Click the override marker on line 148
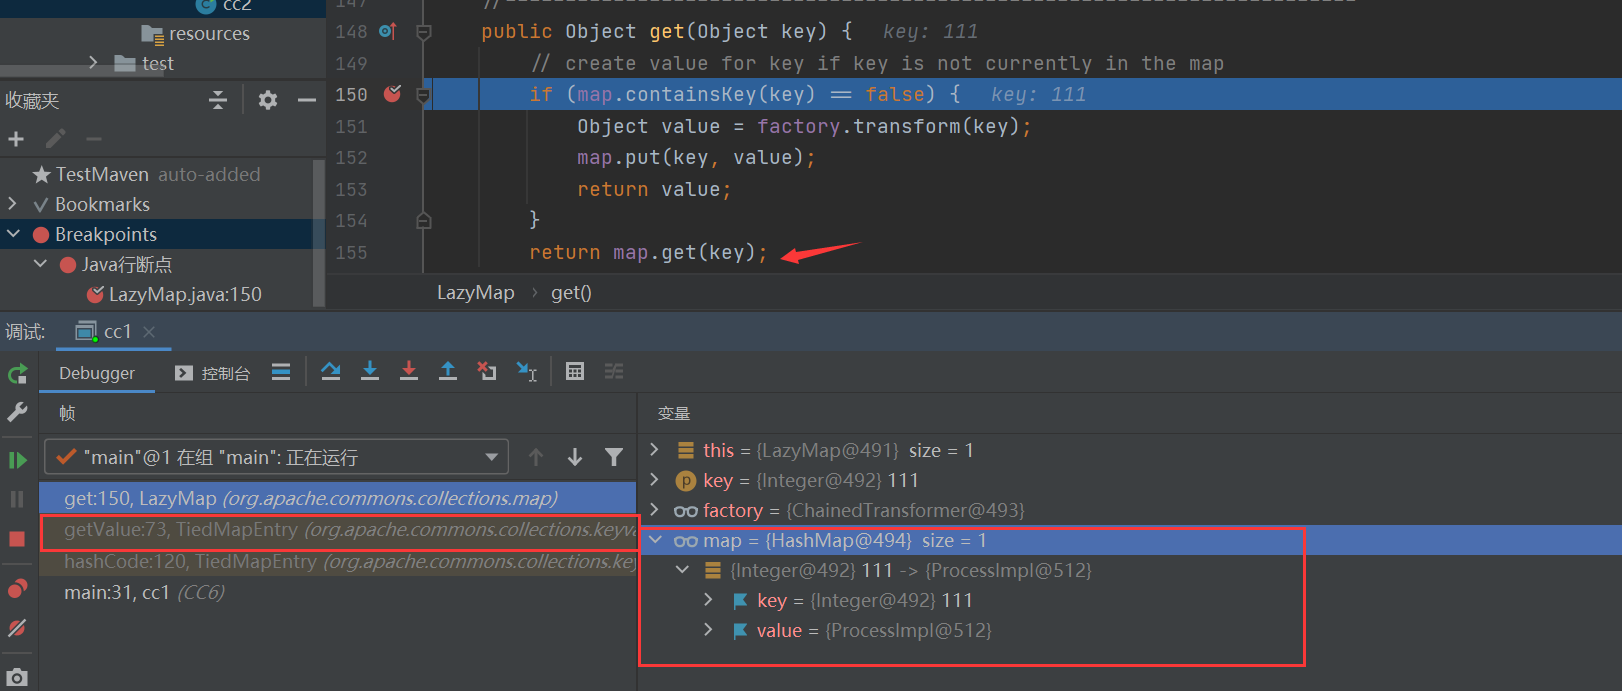Viewport: 1622px width, 691px height. (x=388, y=32)
